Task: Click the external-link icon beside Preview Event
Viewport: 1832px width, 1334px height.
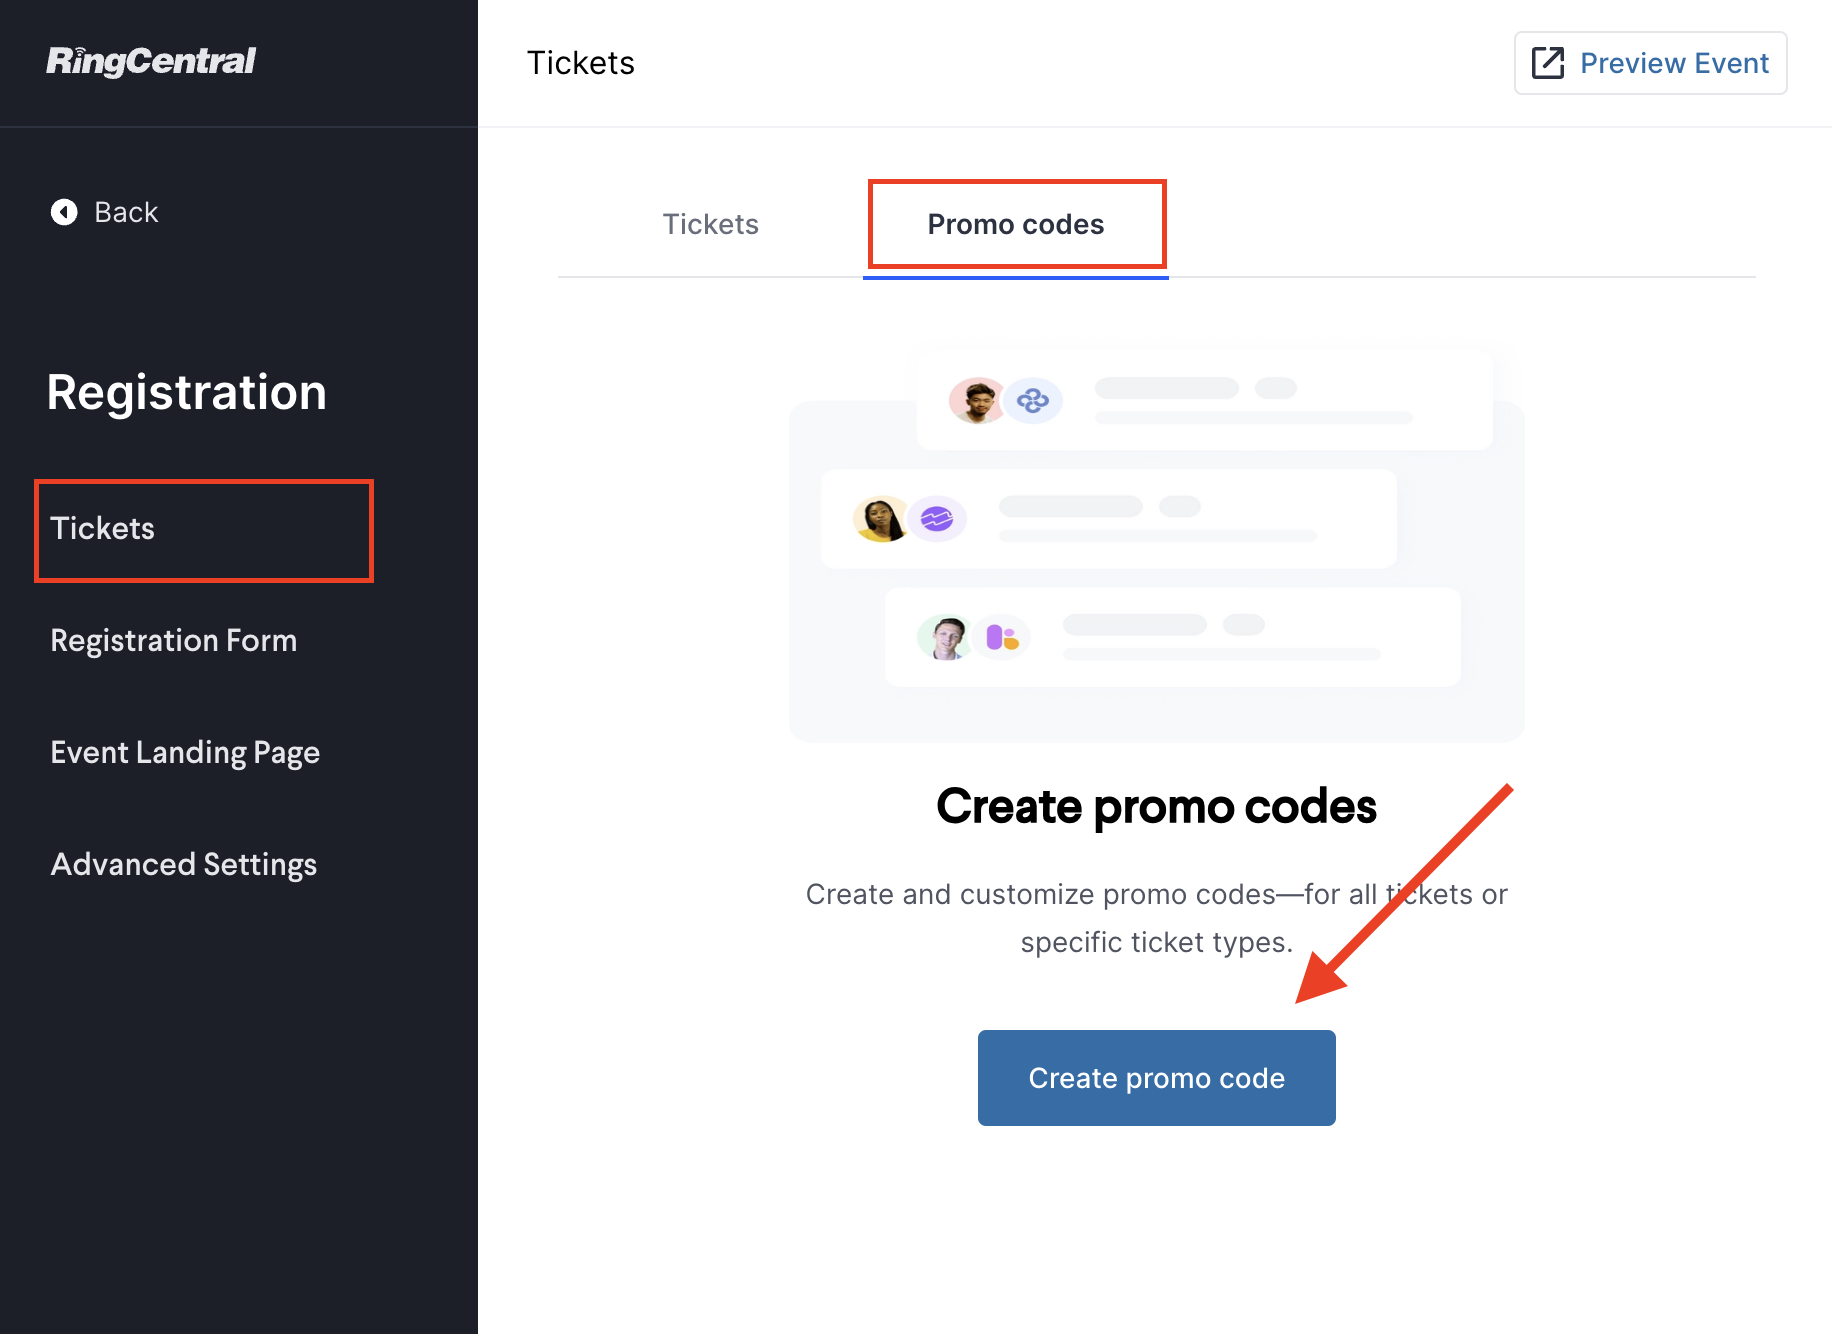Action: tap(1547, 63)
